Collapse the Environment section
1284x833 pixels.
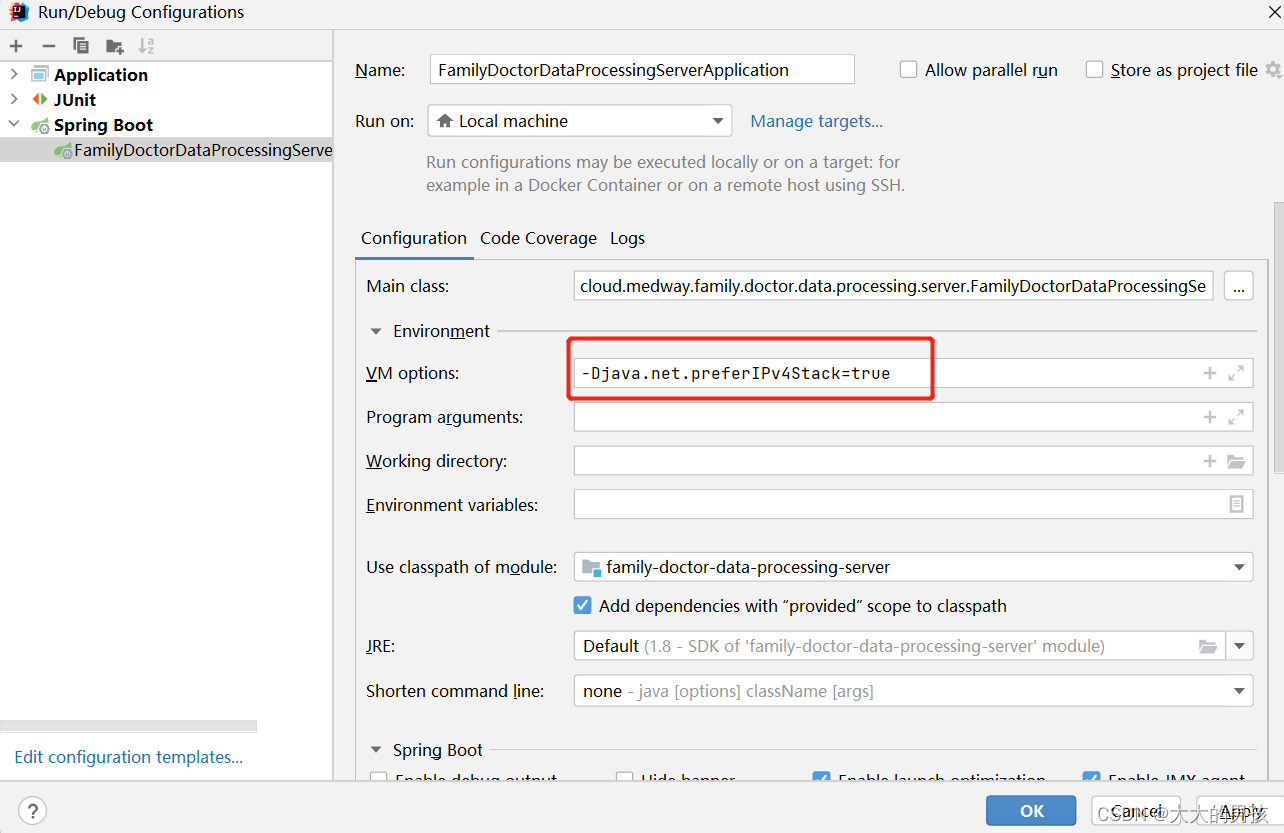click(x=376, y=330)
